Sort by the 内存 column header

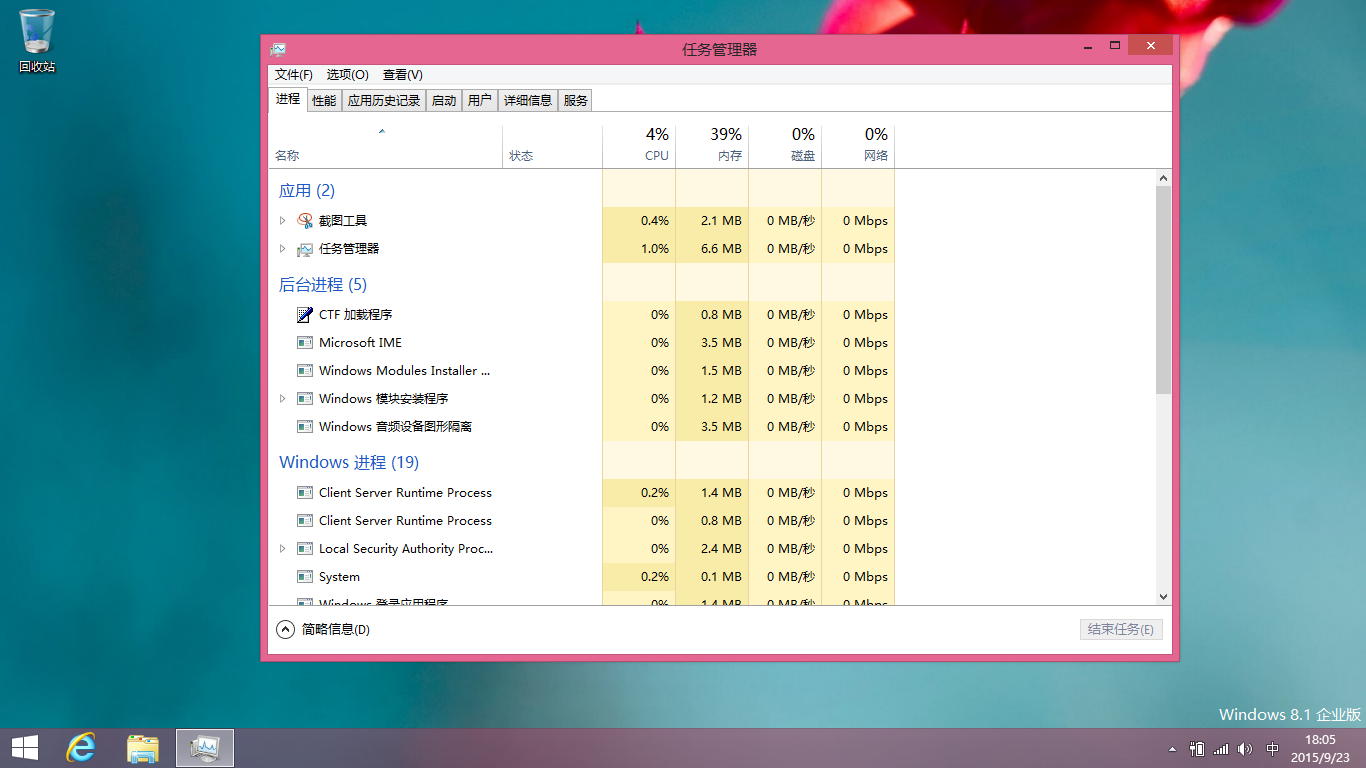pos(712,146)
